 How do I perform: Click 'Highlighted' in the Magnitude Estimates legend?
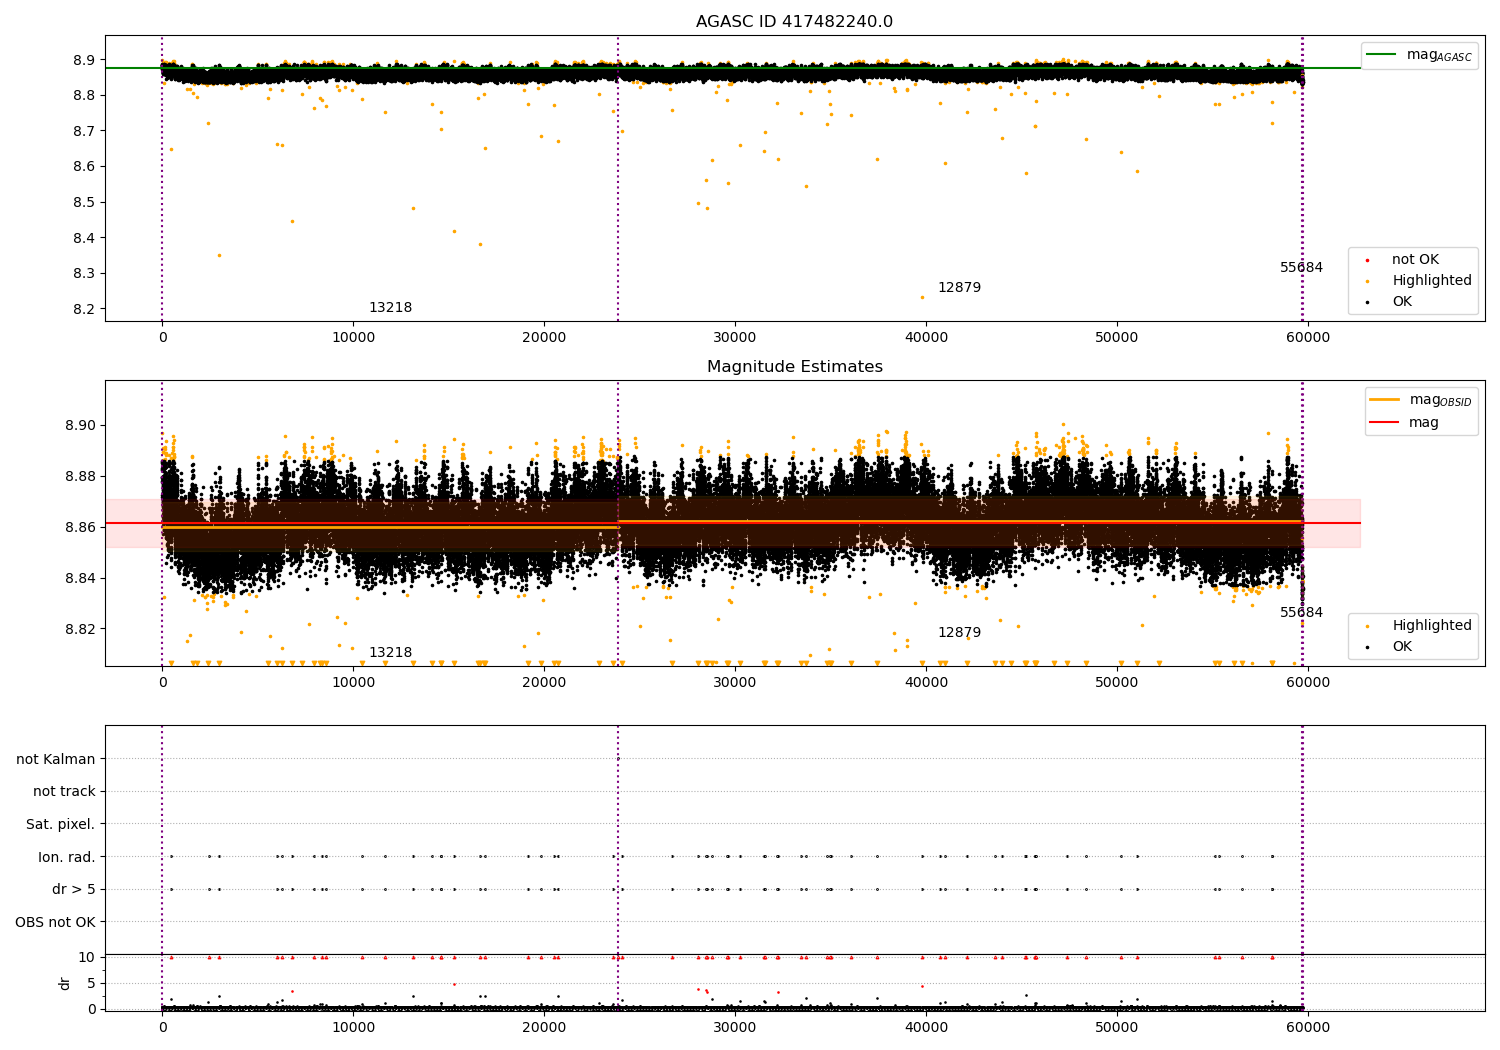[1432, 626]
